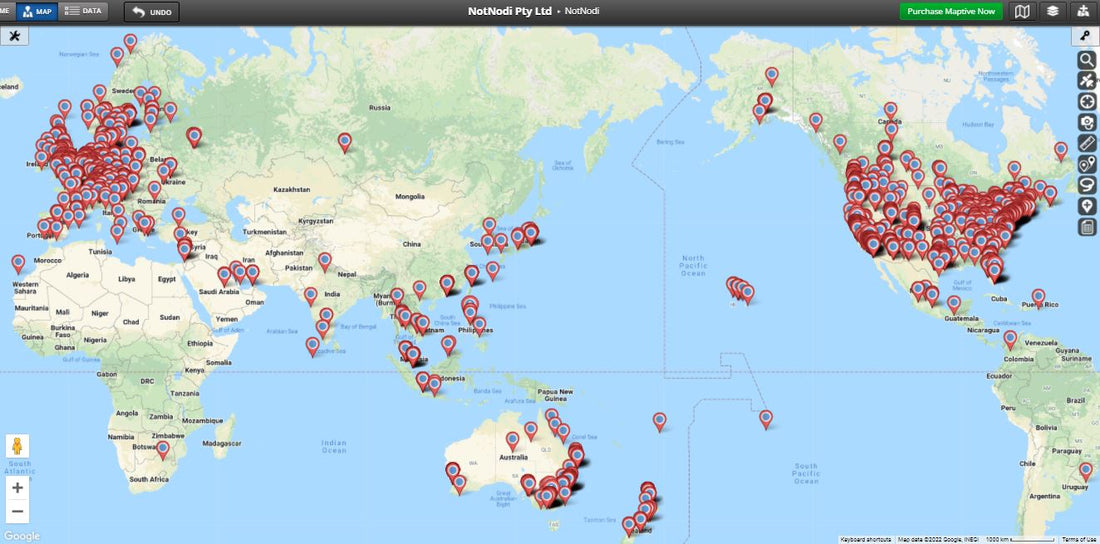The height and width of the screenshot is (544, 1100).
Task: Open the folded map icon menu
Action: pyautogui.click(x=1021, y=11)
